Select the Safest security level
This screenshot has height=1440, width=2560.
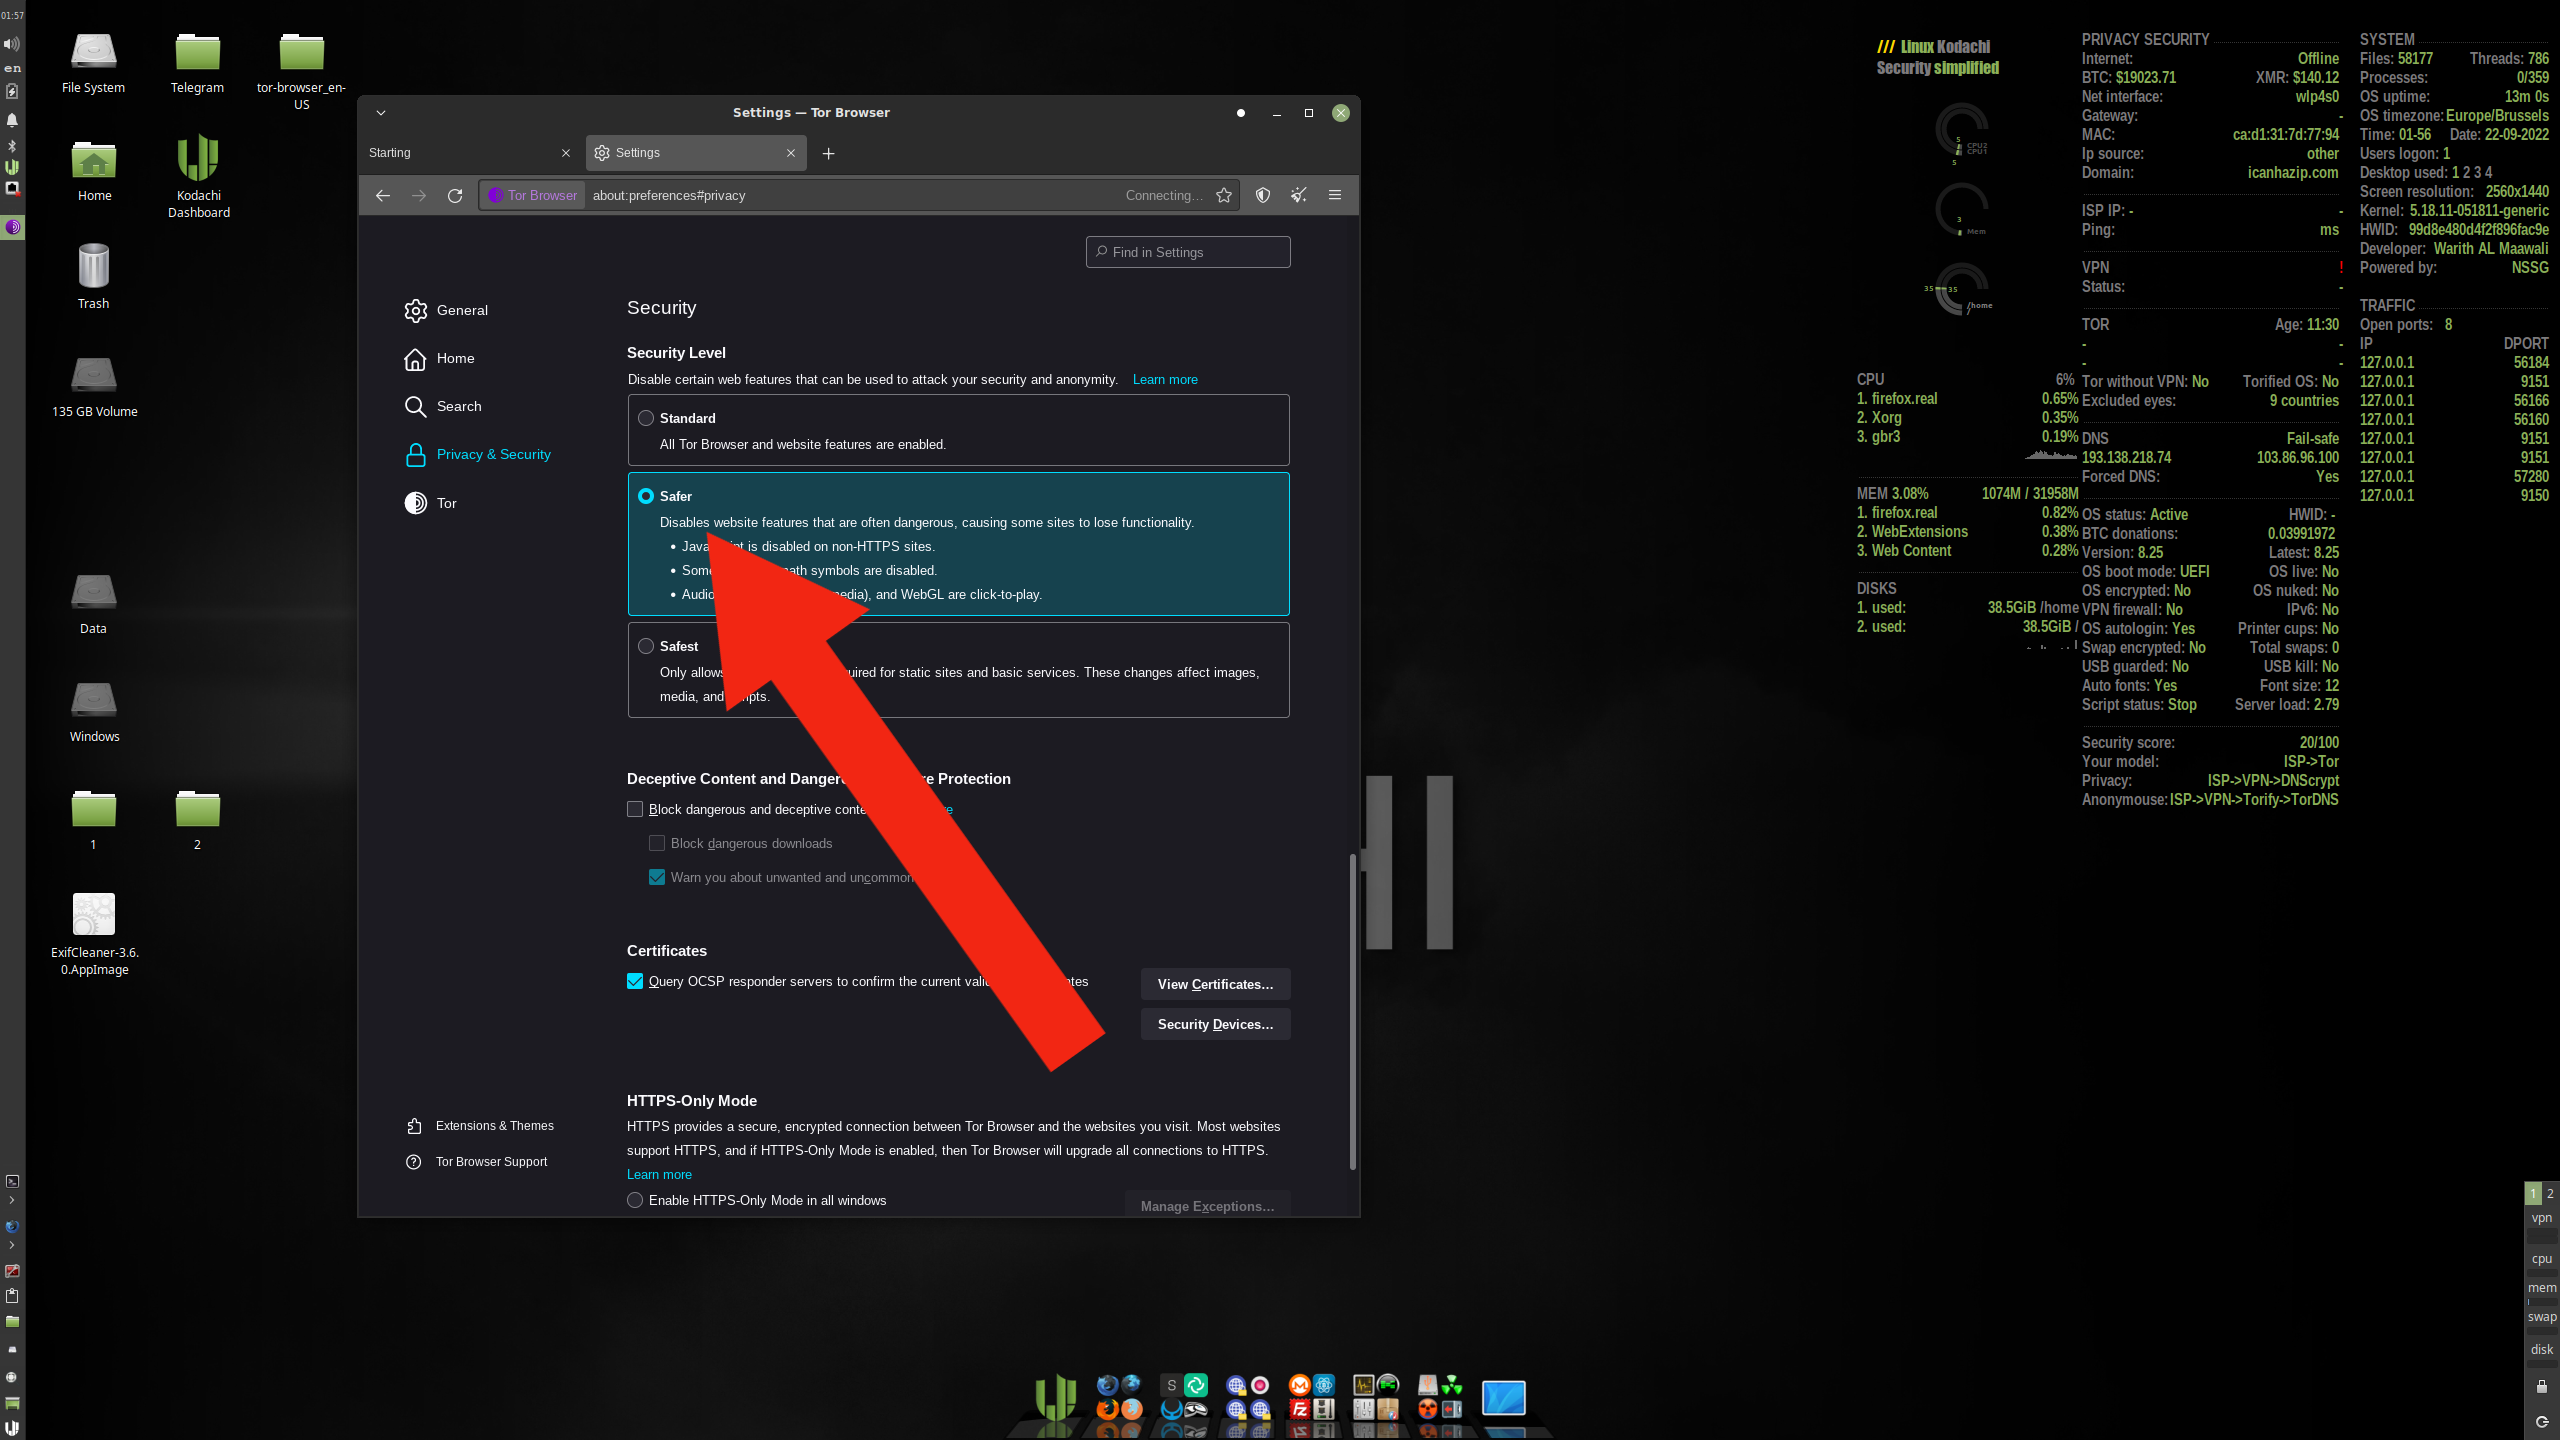click(646, 646)
